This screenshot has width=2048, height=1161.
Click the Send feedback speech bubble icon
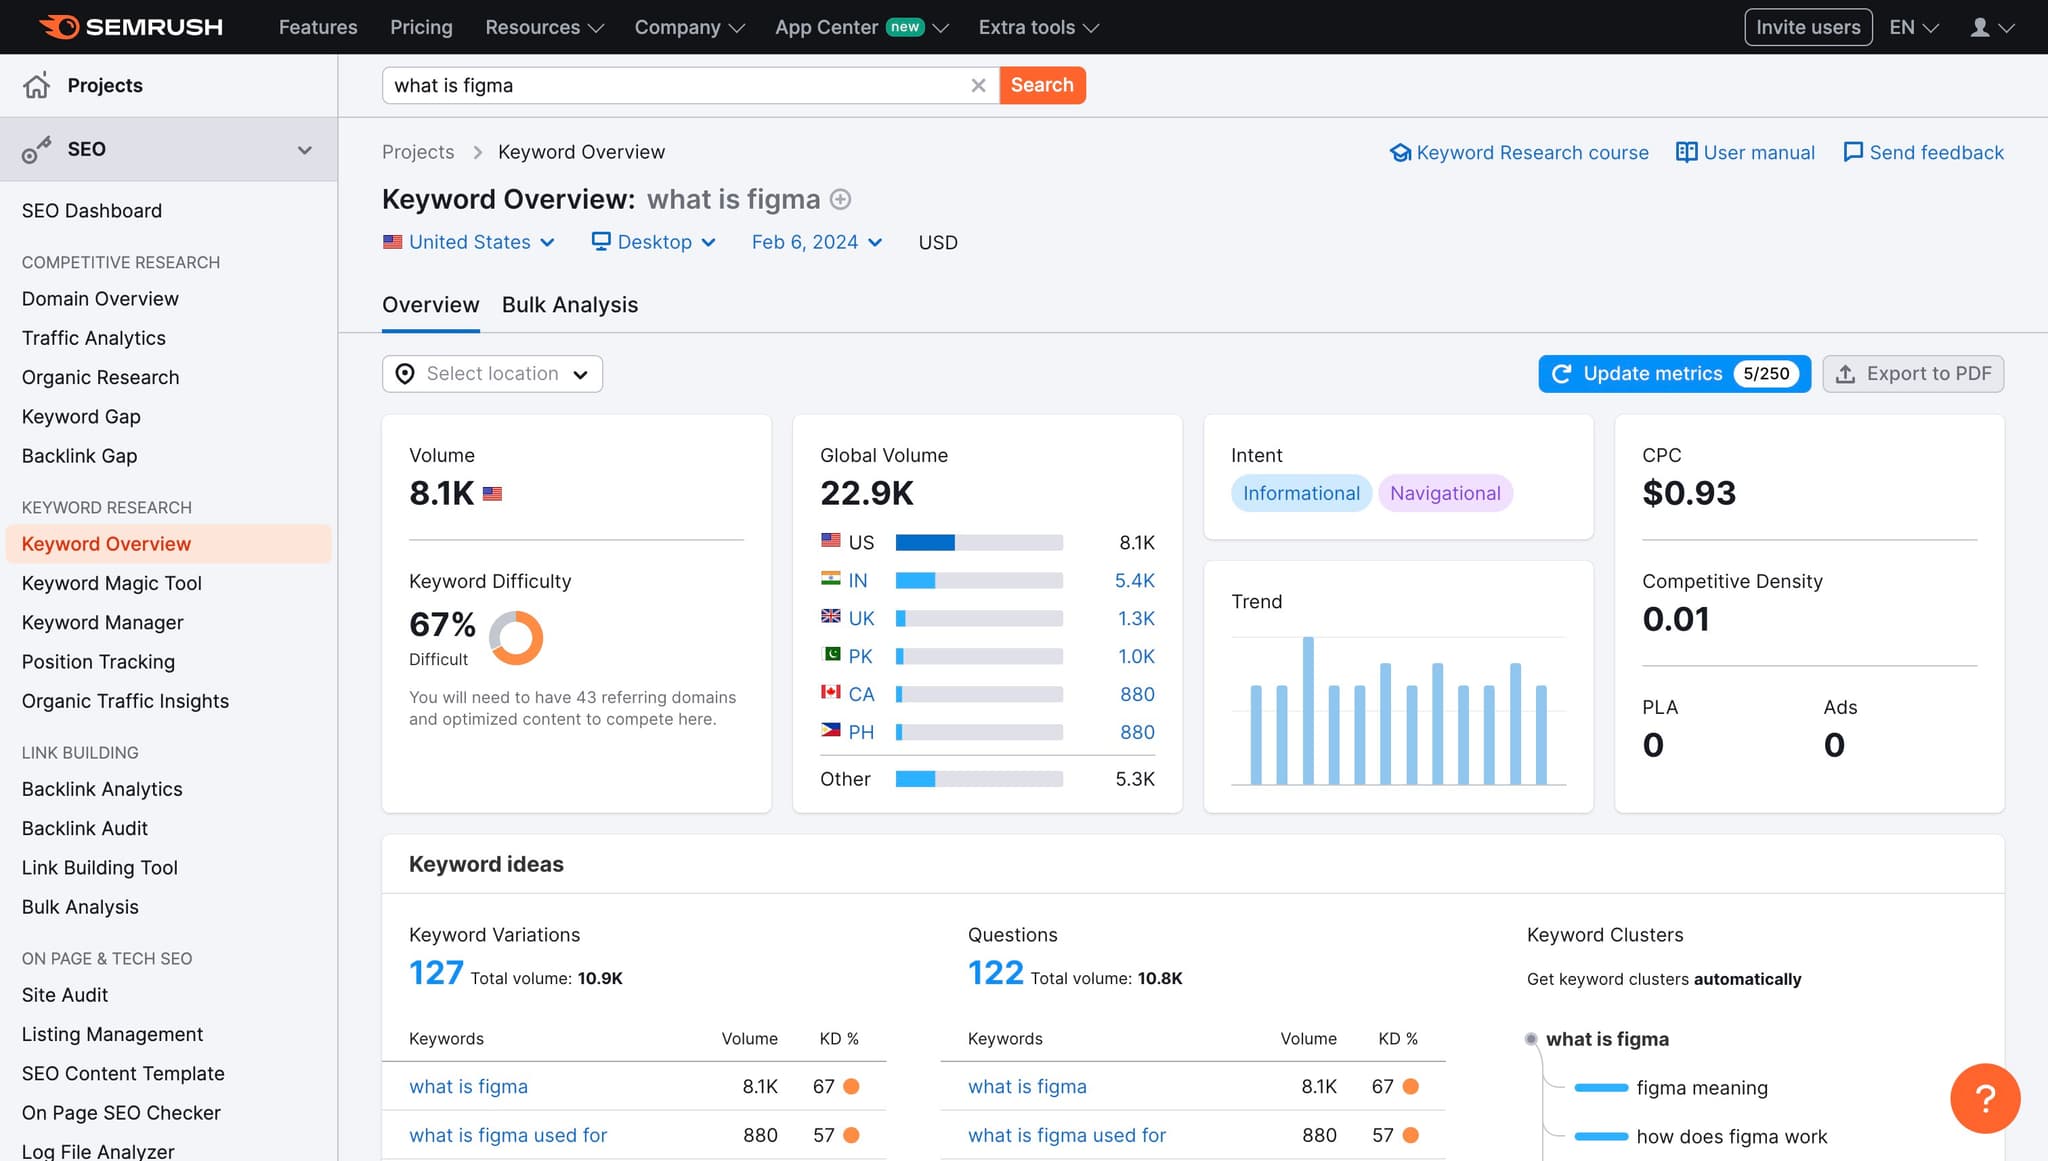click(x=1854, y=152)
